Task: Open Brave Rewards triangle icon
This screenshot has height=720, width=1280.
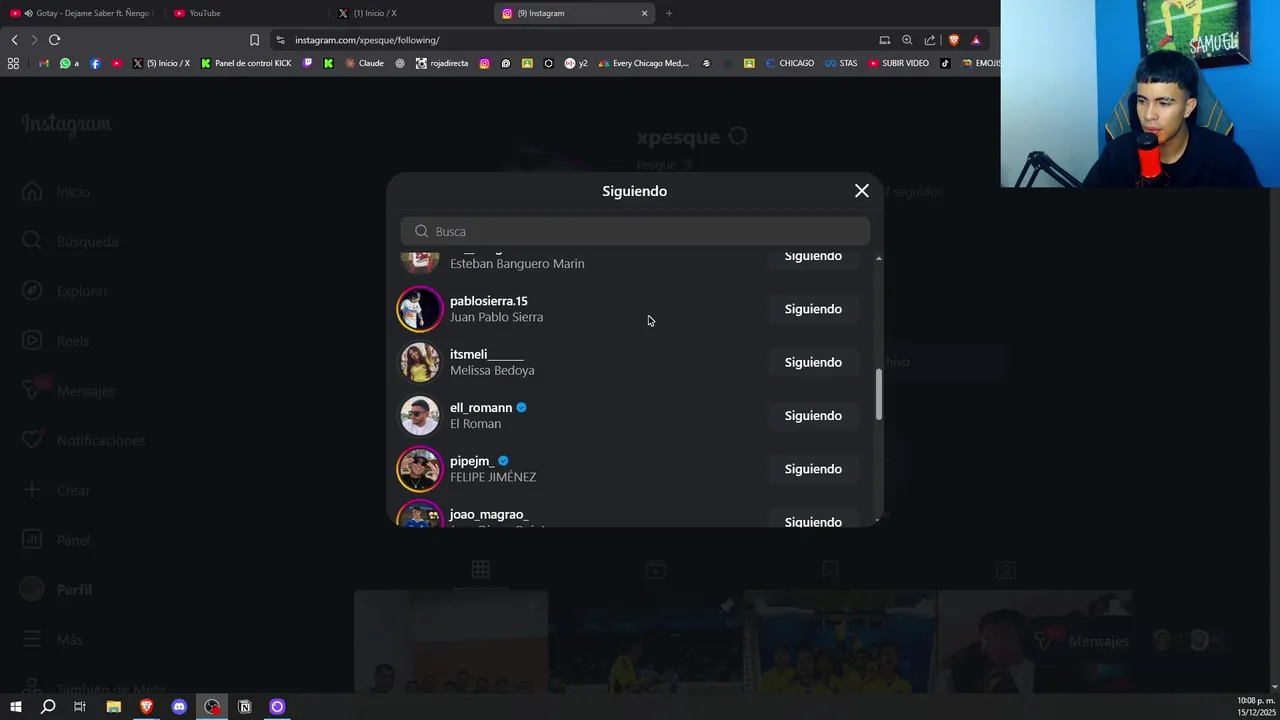Action: pos(976,40)
